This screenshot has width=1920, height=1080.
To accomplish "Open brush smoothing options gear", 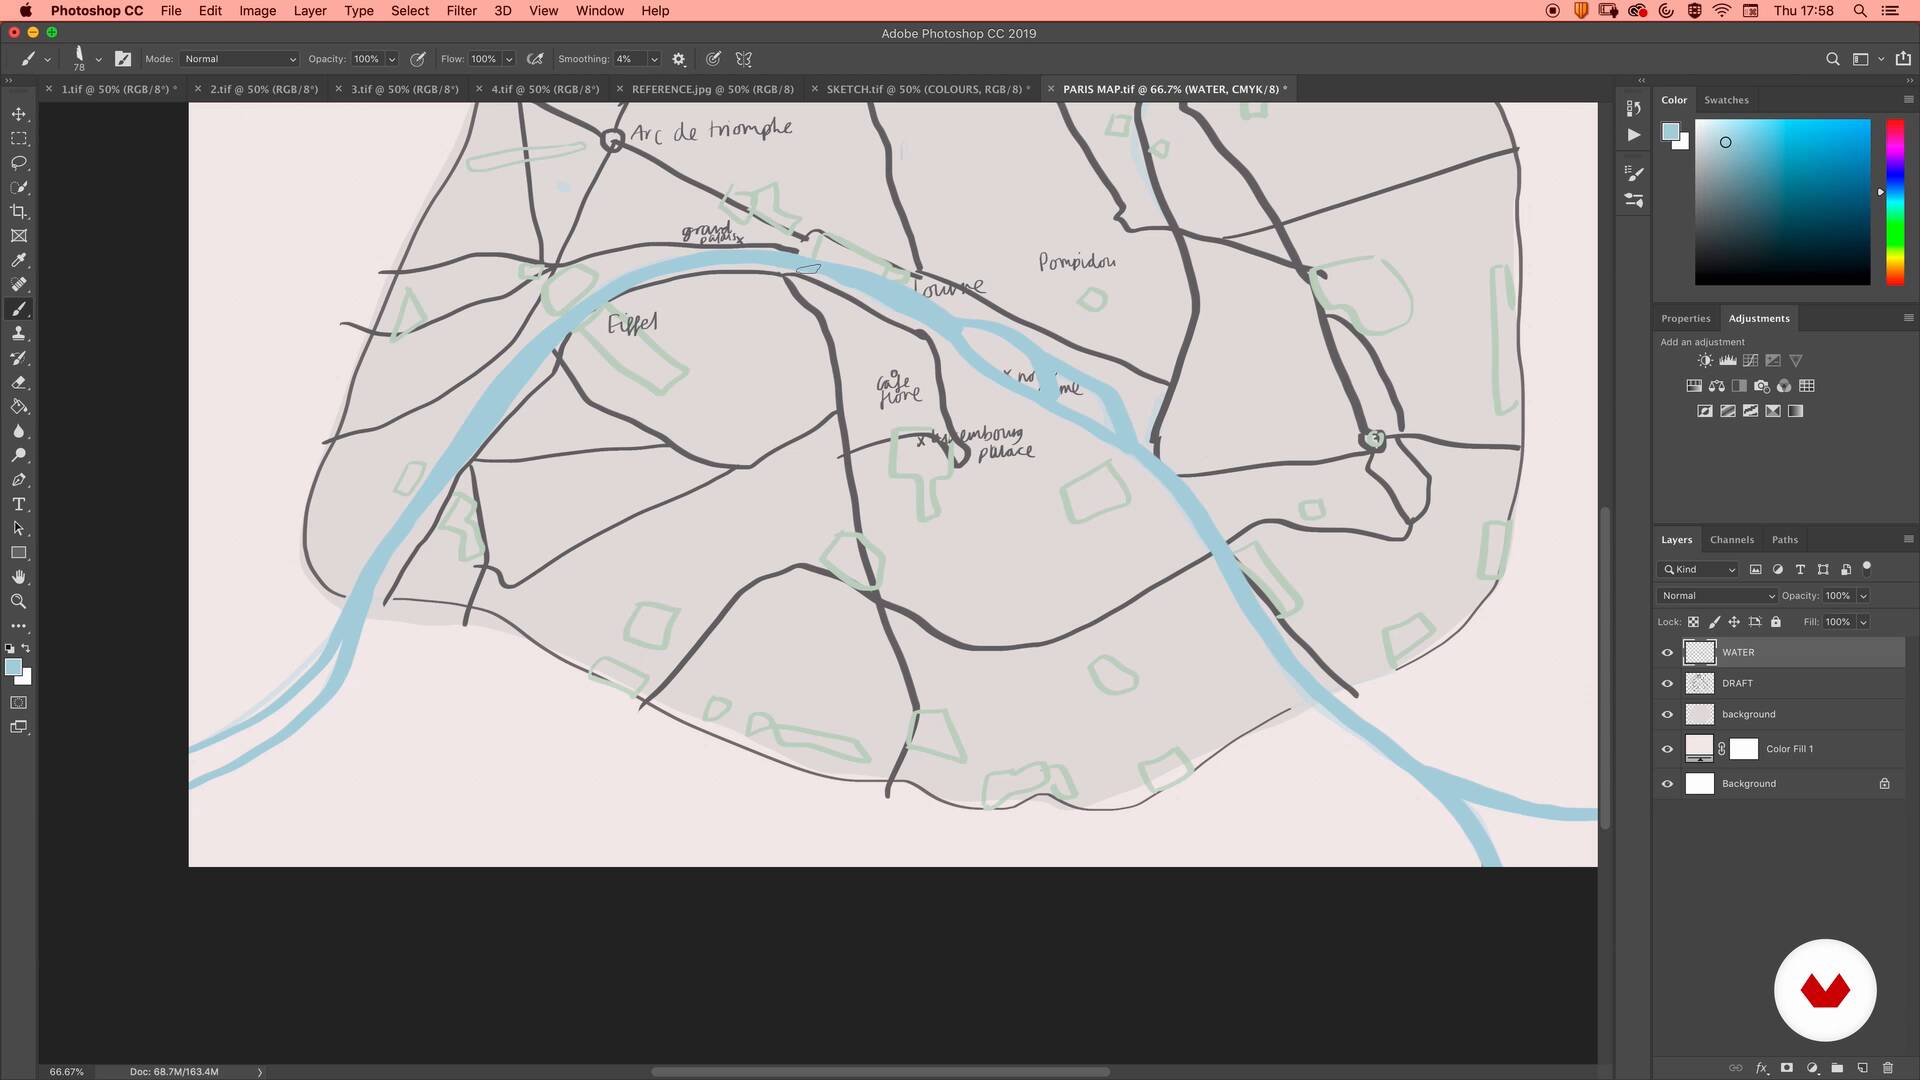I will (x=679, y=59).
